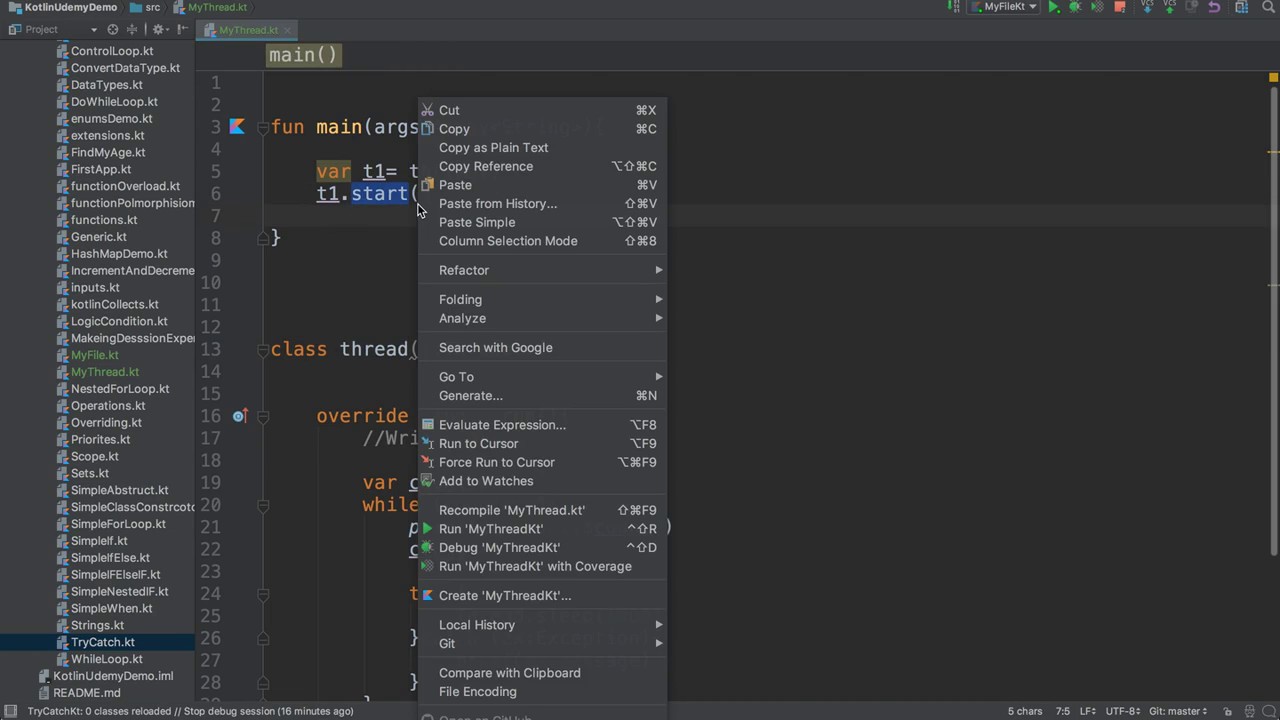
Task: Expand the Folding submenu
Action: click(541, 299)
